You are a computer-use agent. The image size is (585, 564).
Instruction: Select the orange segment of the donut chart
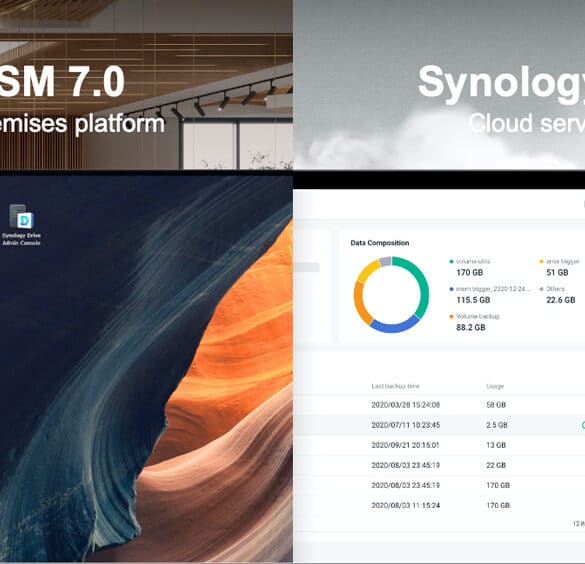tap(360, 303)
